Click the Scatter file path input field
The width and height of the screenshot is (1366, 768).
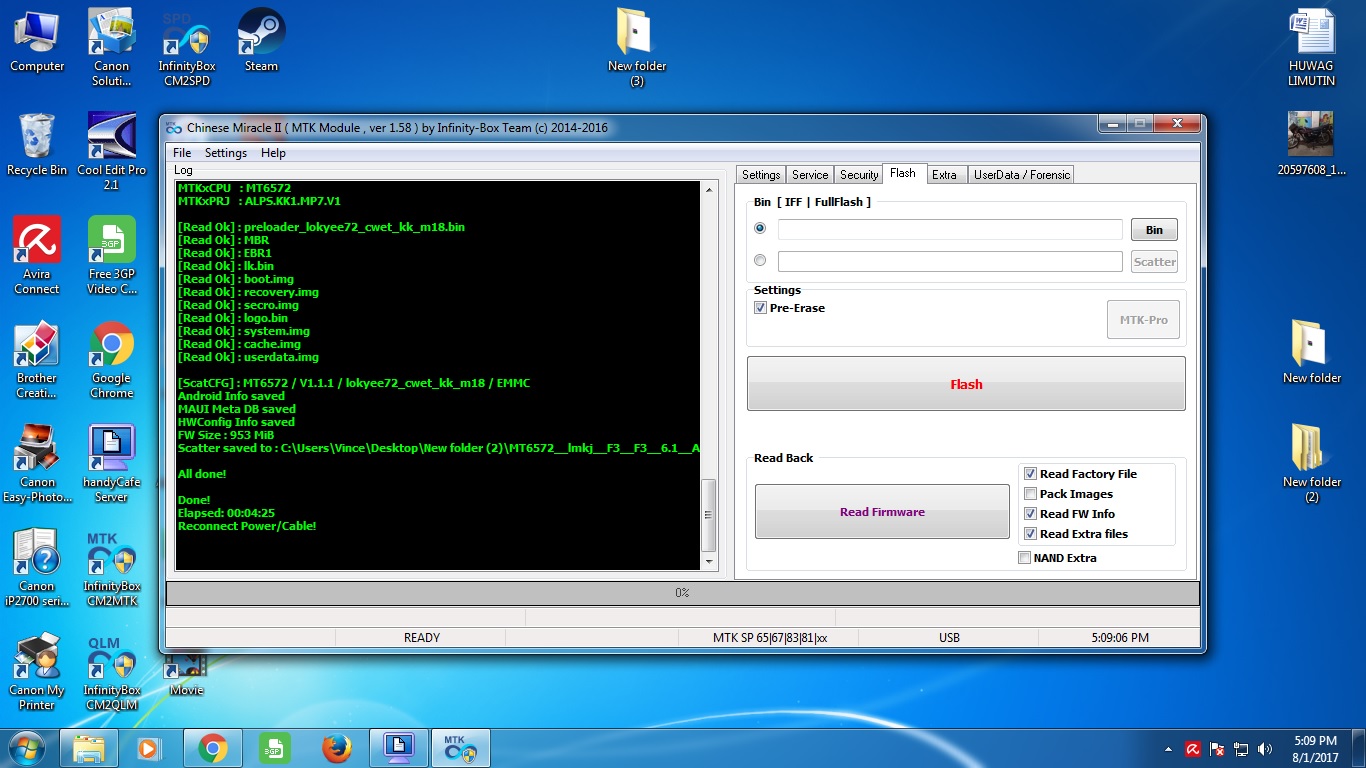(x=950, y=261)
